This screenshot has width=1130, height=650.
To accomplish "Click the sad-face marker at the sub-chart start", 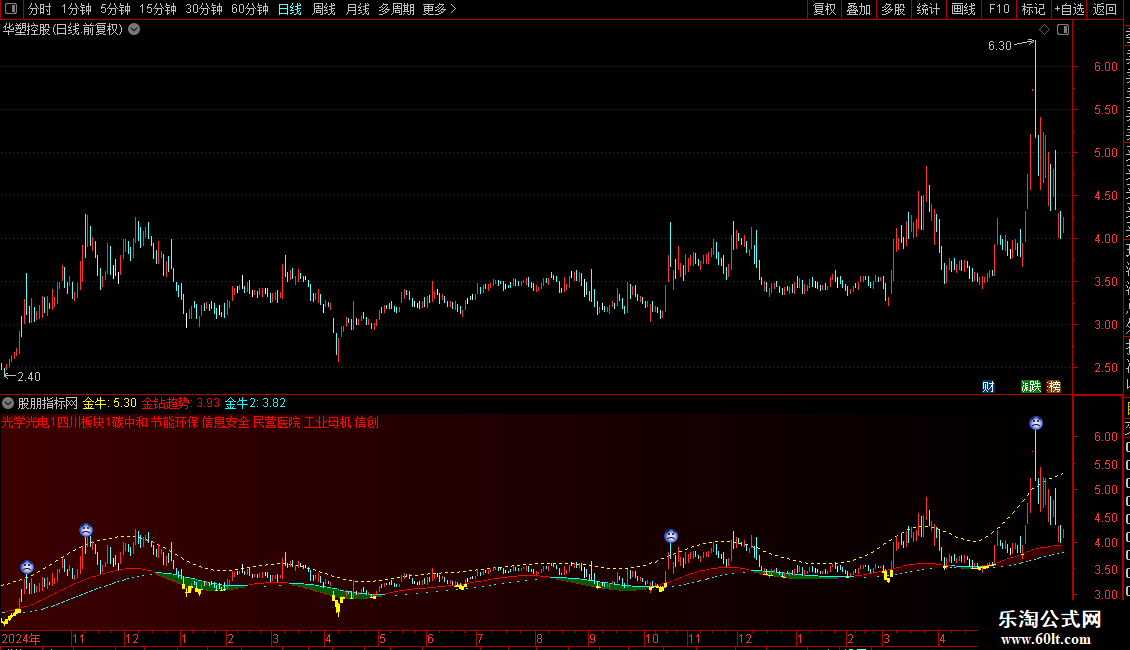I will [x=27, y=567].
